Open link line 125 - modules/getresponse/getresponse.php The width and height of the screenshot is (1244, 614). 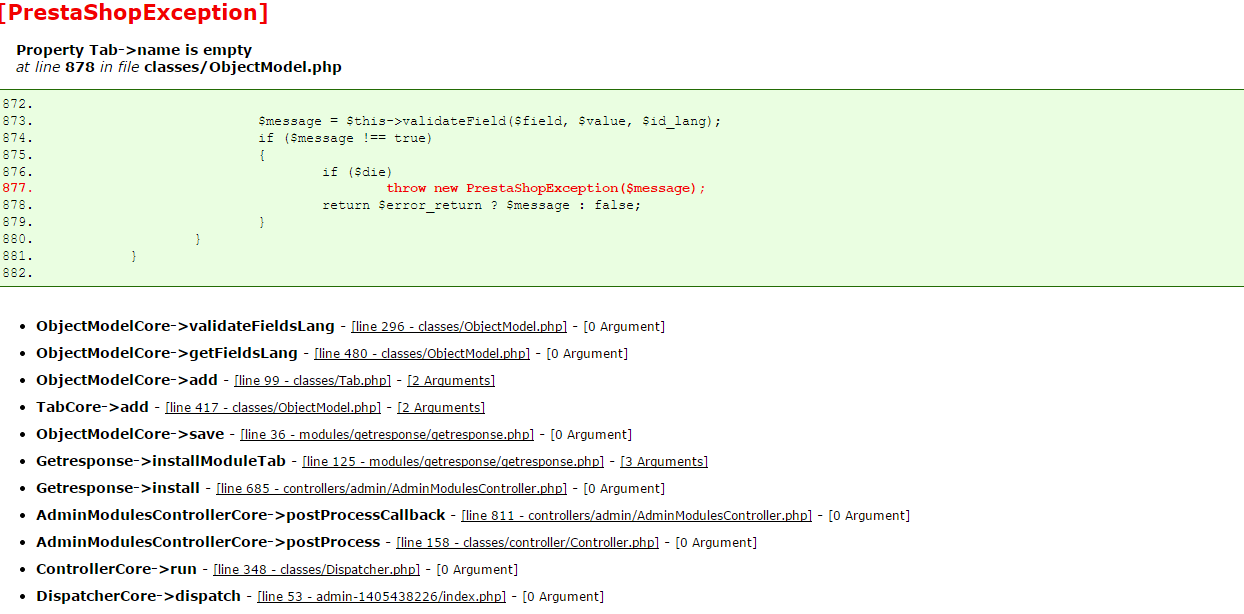pyautogui.click(x=453, y=462)
